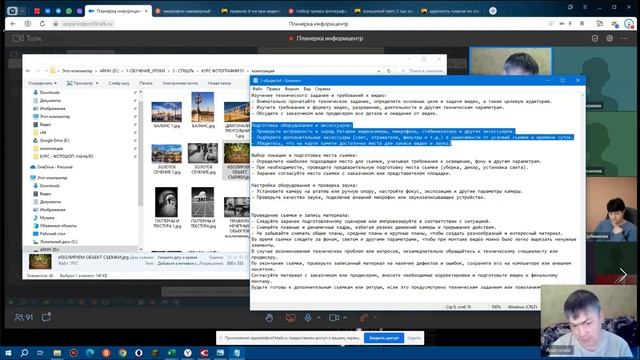Click the "Скрыть" link in sharing bar
The height and width of the screenshot is (360, 640).
[x=414, y=338]
